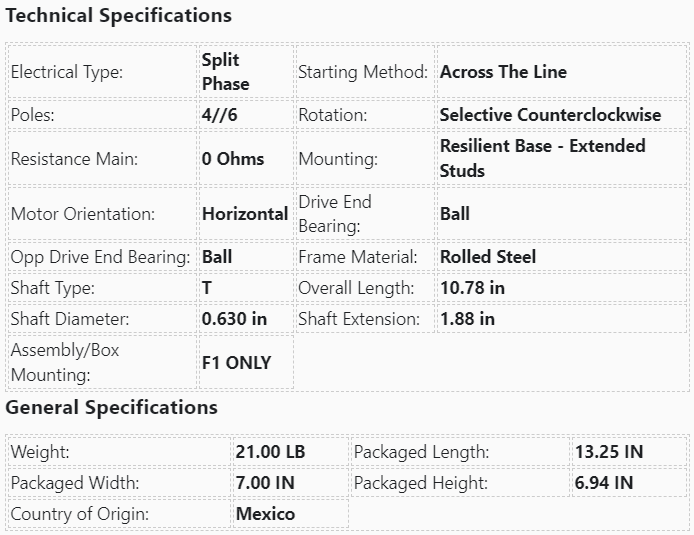
Task: Click the Across The Line value
Action: 503,72
